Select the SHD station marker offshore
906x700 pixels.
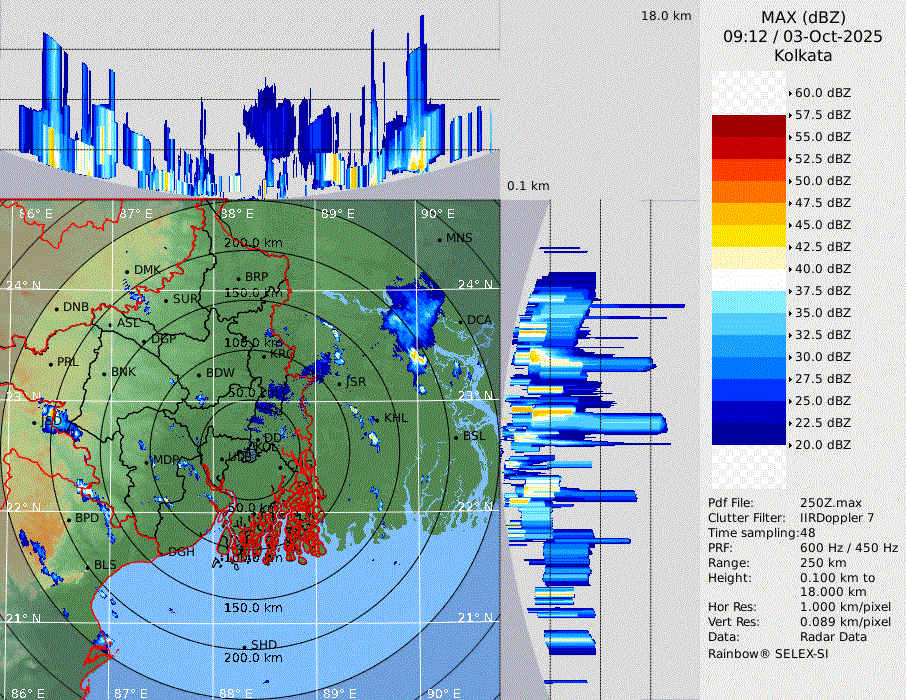pyautogui.click(x=245, y=646)
